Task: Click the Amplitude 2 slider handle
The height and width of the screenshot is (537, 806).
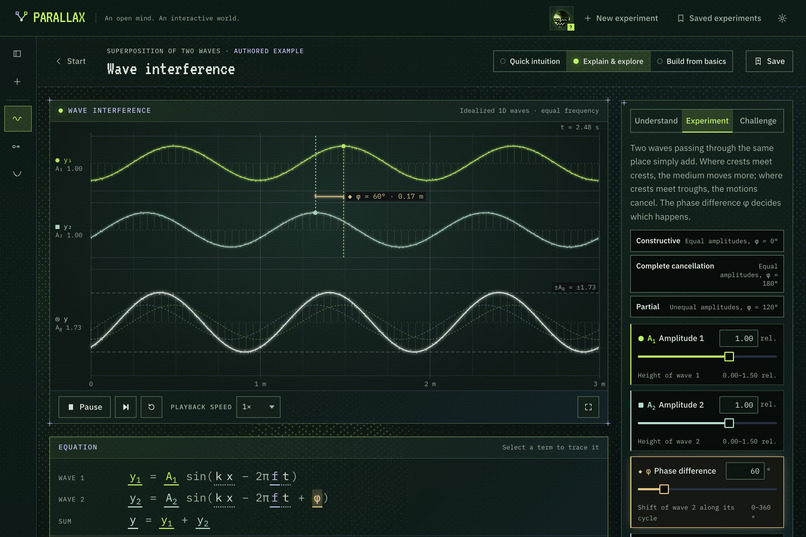Action: (x=728, y=423)
